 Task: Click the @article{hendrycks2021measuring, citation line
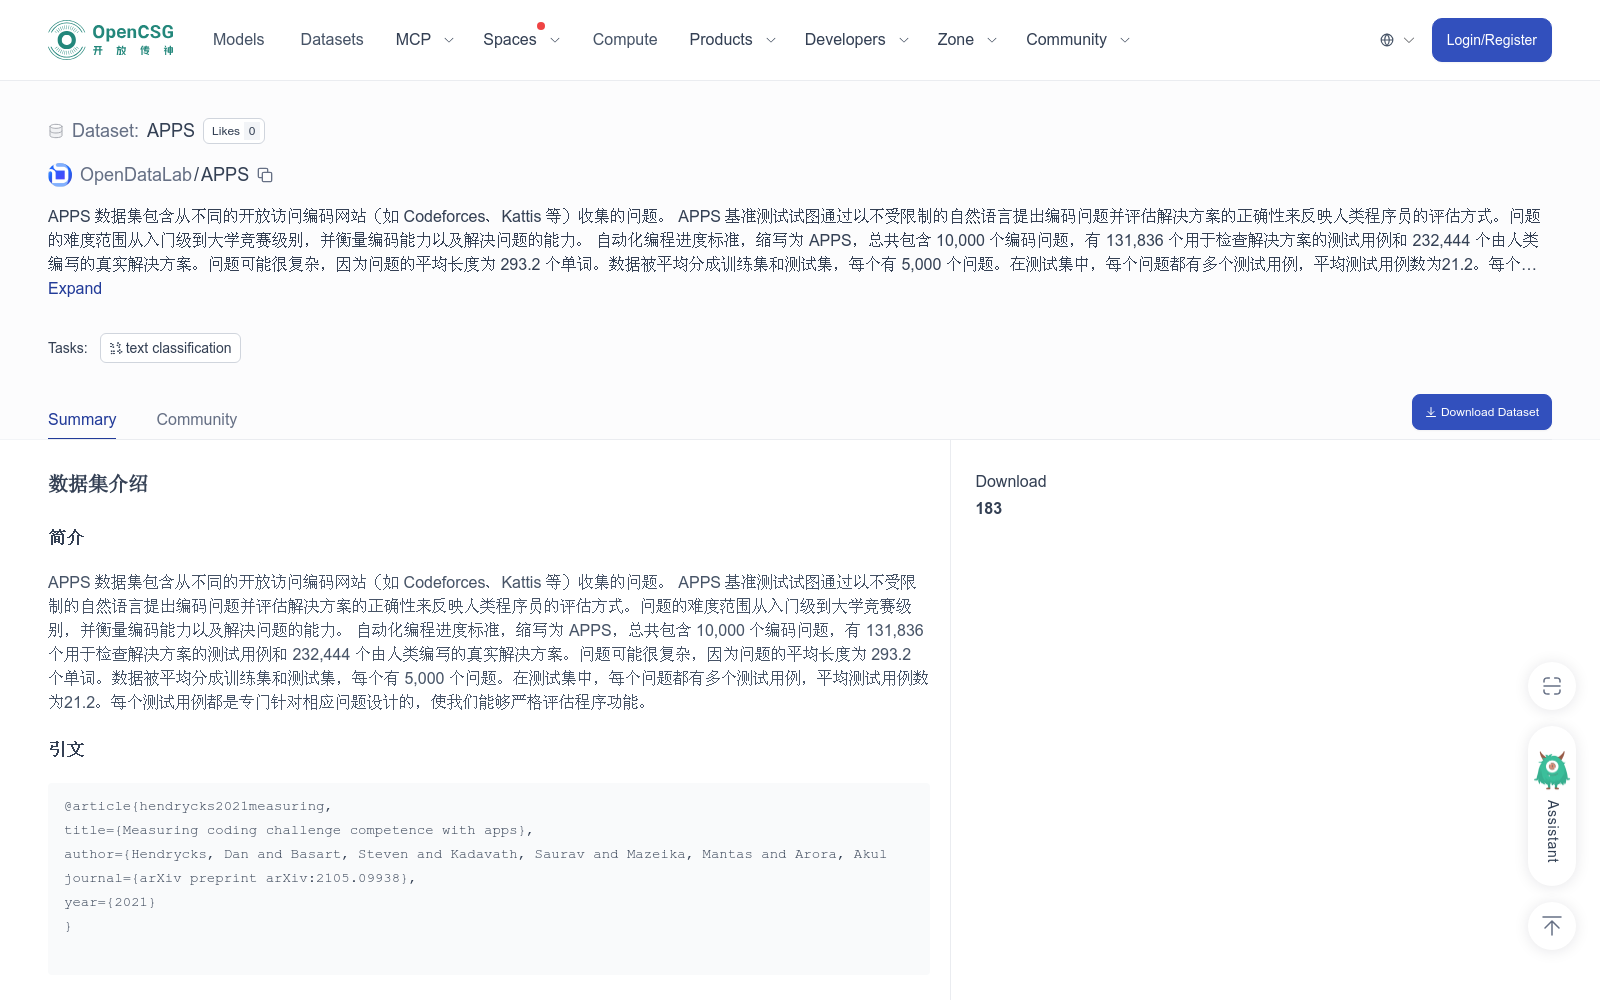point(198,806)
